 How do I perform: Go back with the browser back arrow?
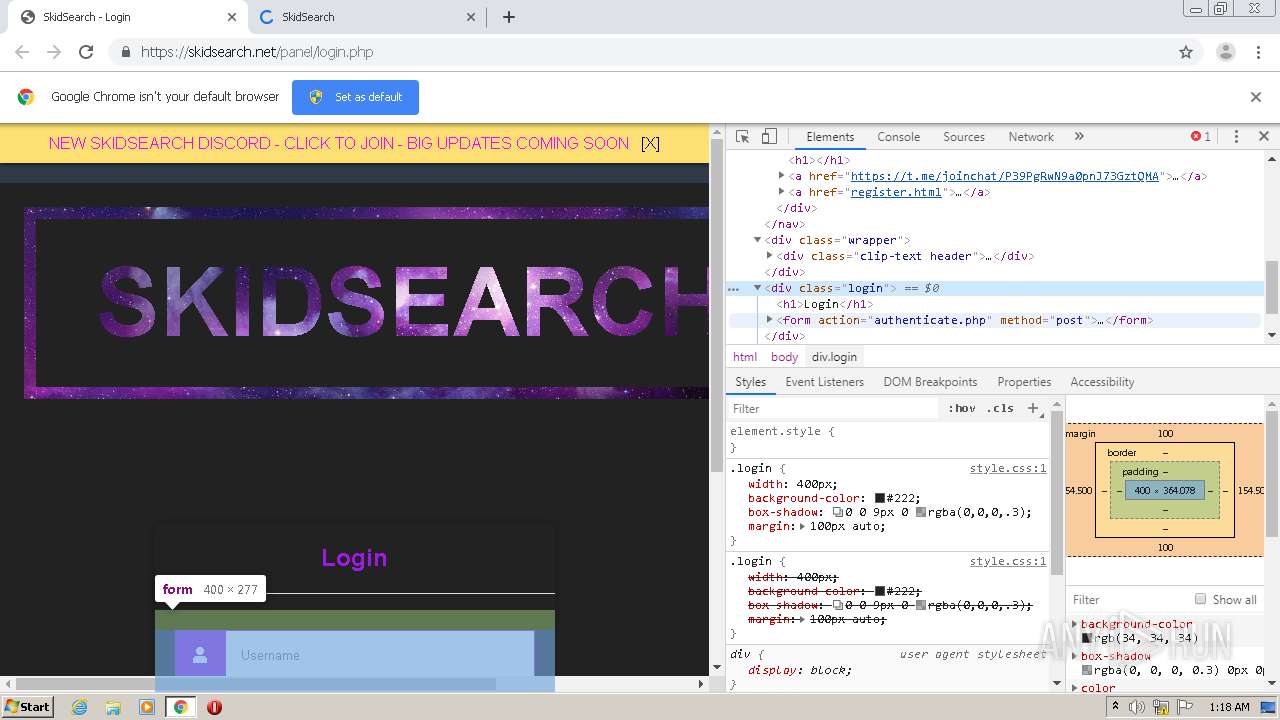click(22, 52)
